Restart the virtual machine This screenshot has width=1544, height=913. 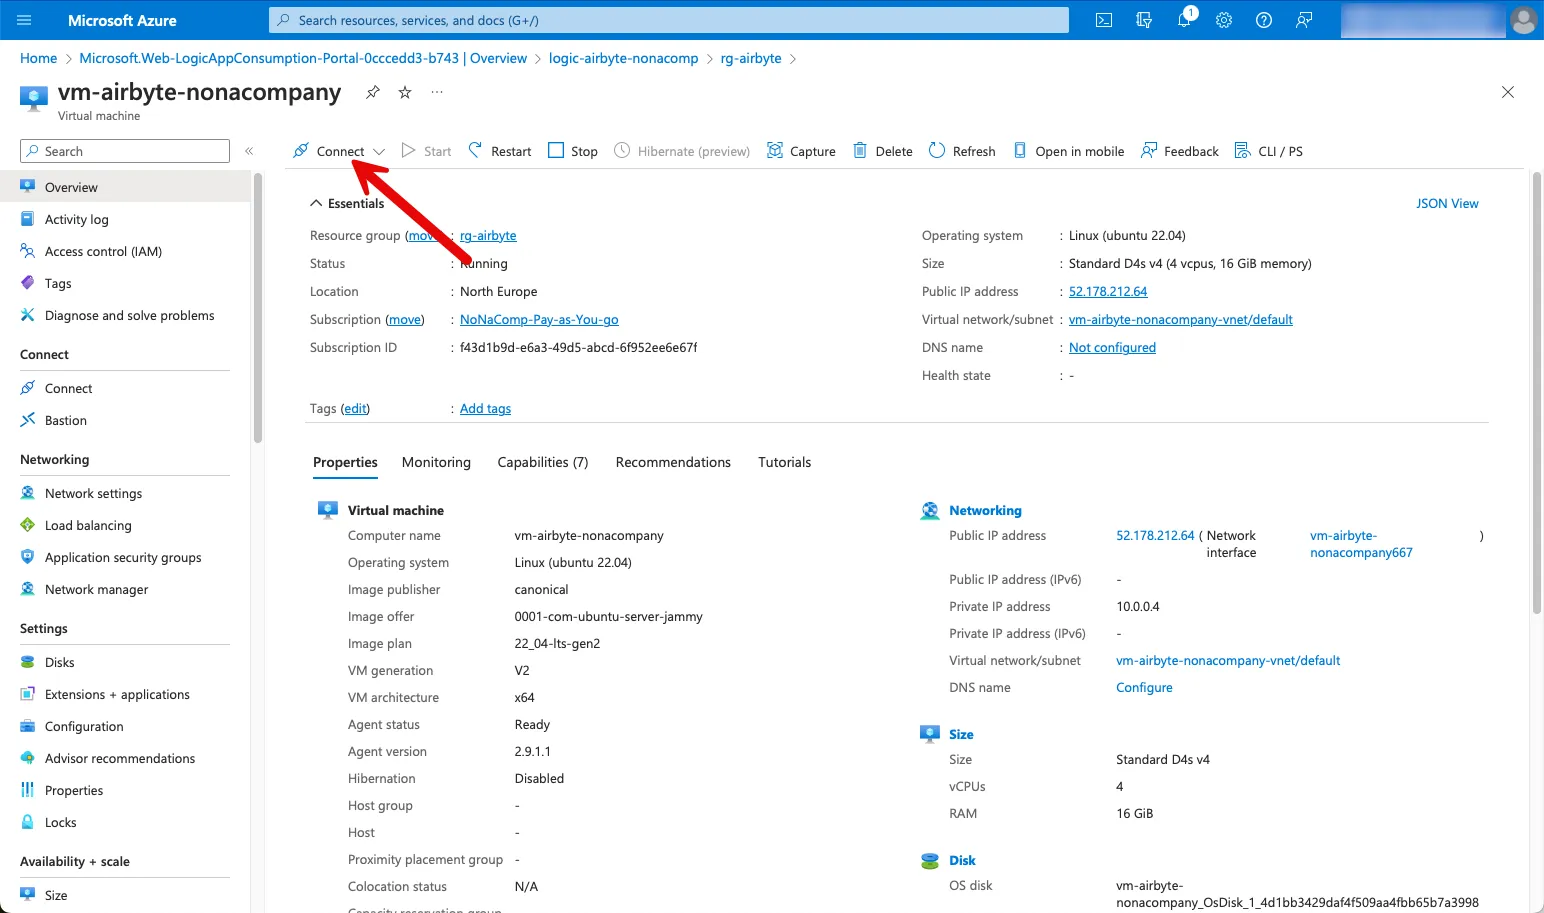[x=500, y=151]
